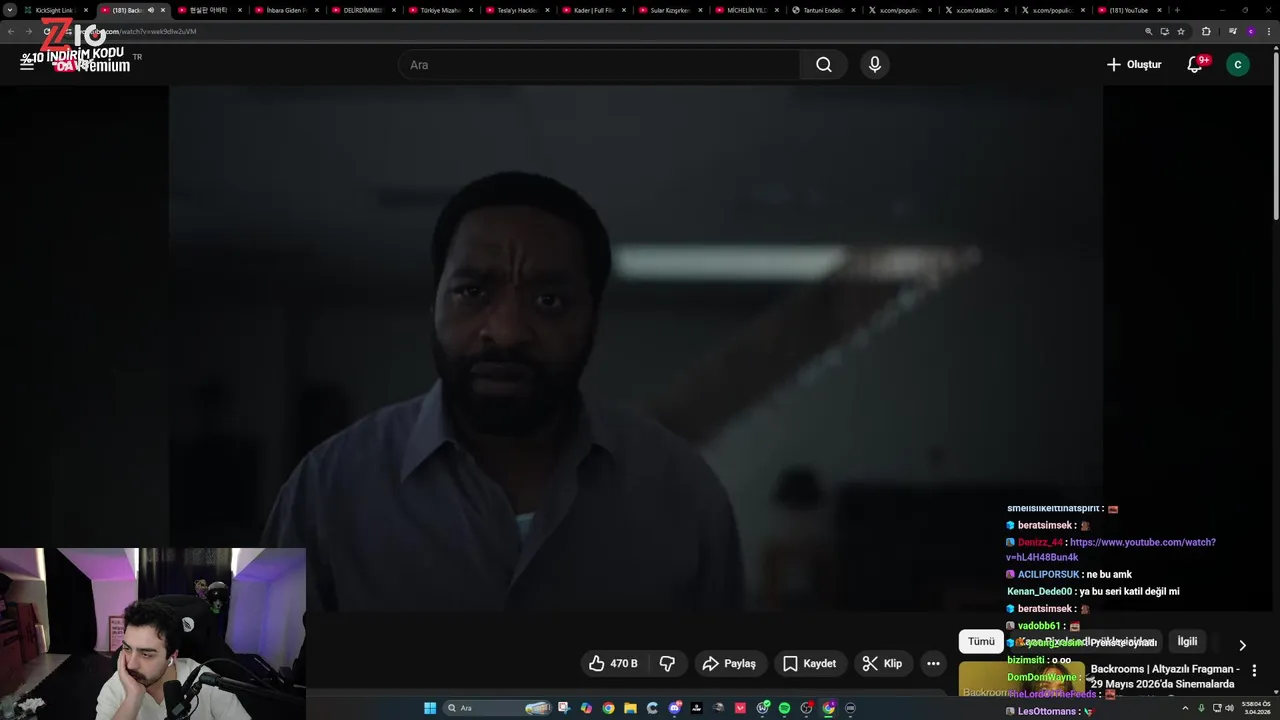The image size is (1280, 720).
Task: Save the video with Kaydet
Action: (809, 663)
